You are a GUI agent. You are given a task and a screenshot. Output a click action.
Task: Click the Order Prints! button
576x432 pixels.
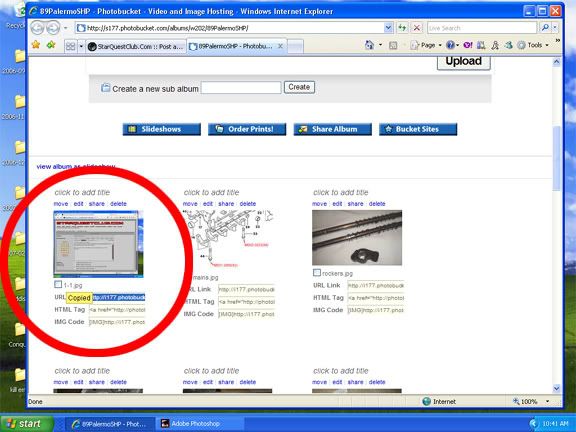(247, 129)
